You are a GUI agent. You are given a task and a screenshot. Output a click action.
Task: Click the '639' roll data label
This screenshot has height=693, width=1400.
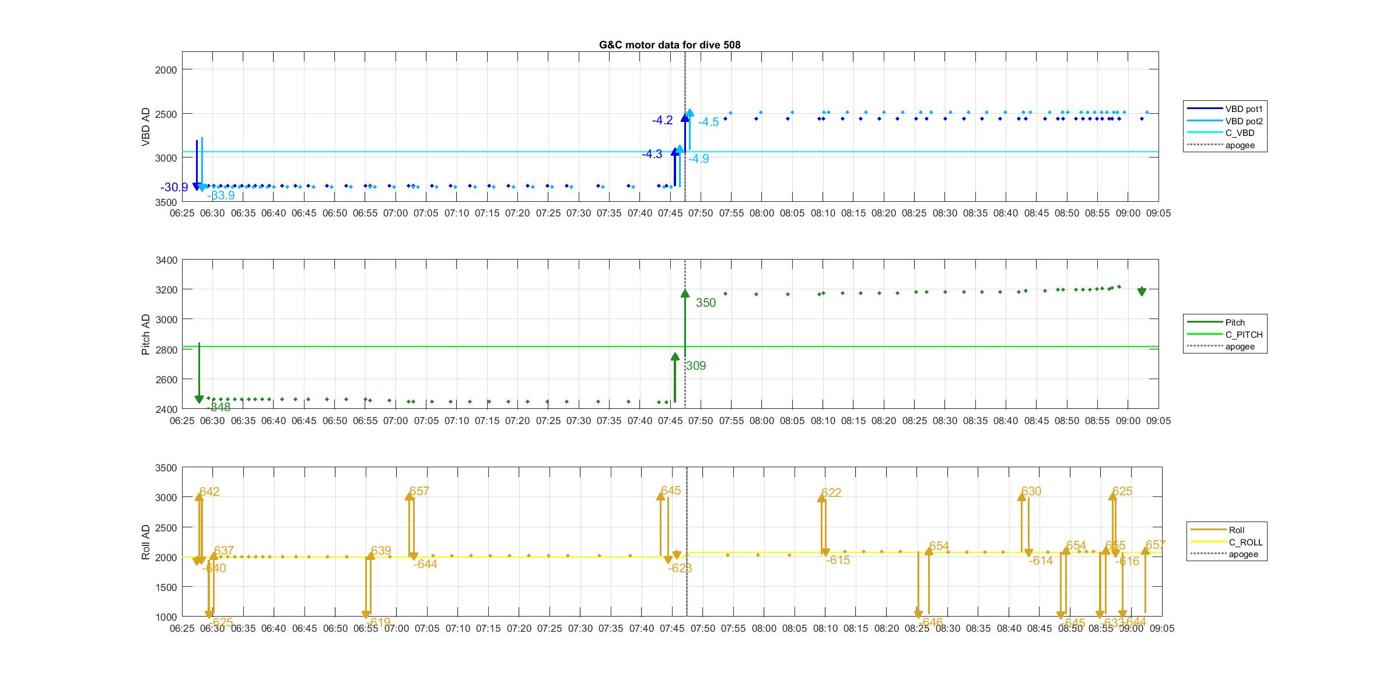pos(381,551)
